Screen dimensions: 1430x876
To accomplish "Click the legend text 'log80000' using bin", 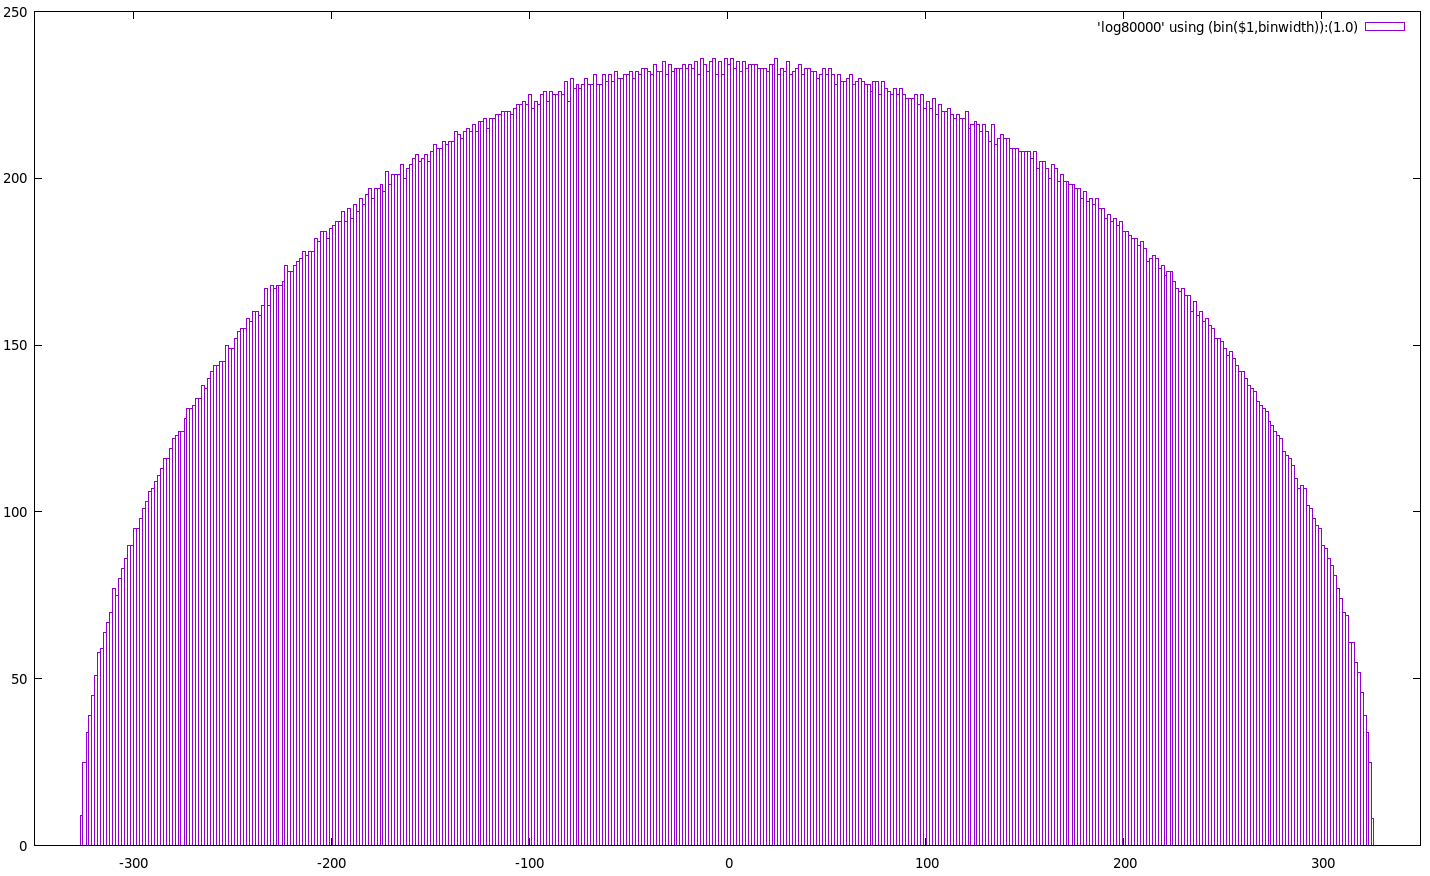I will (1227, 27).
